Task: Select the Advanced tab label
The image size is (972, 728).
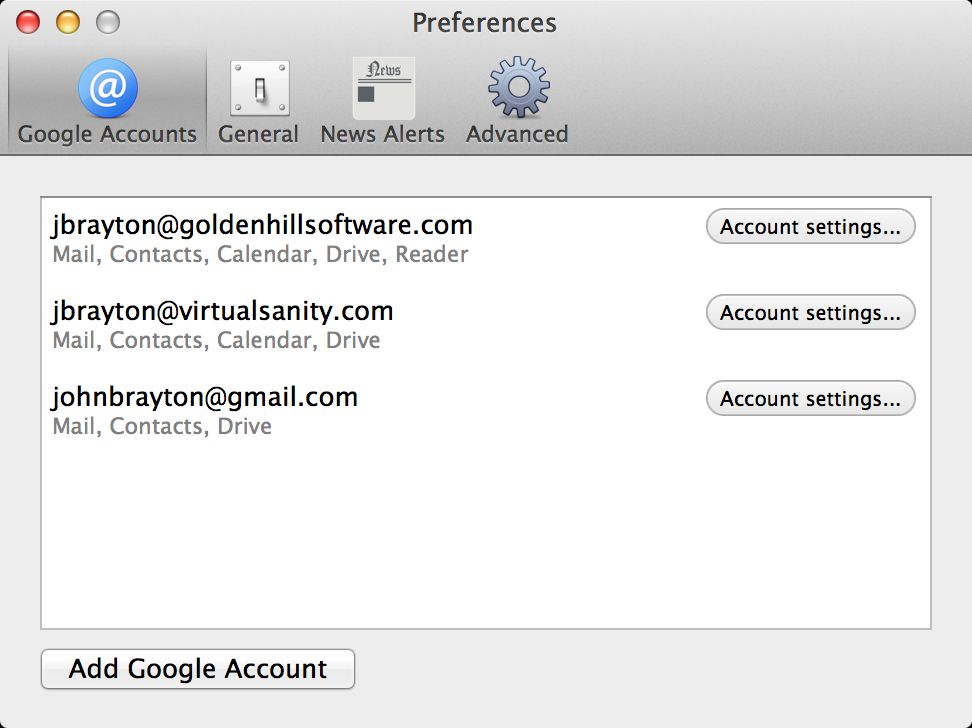Action: click(517, 134)
